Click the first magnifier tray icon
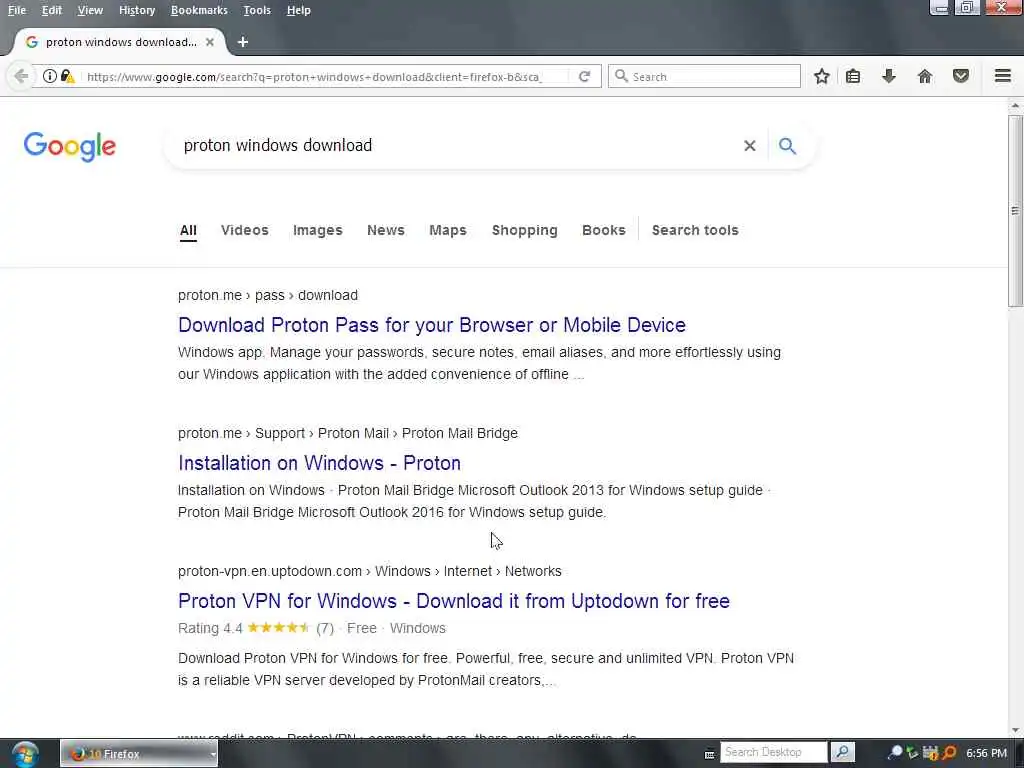The width and height of the screenshot is (1024, 768). tap(896, 752)
